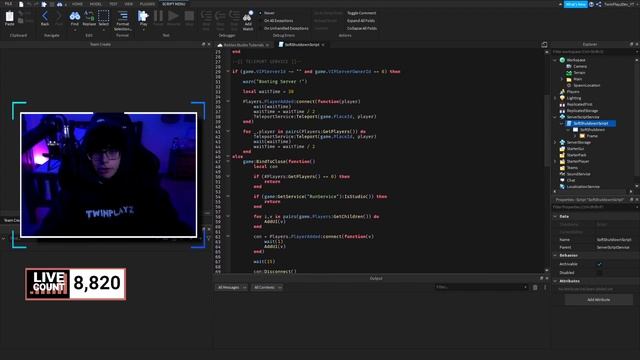Image resolution: width=640 pixels, height=360 pixels.
Task: Click Expand All Folds action
Action: (x=361, y=20)
